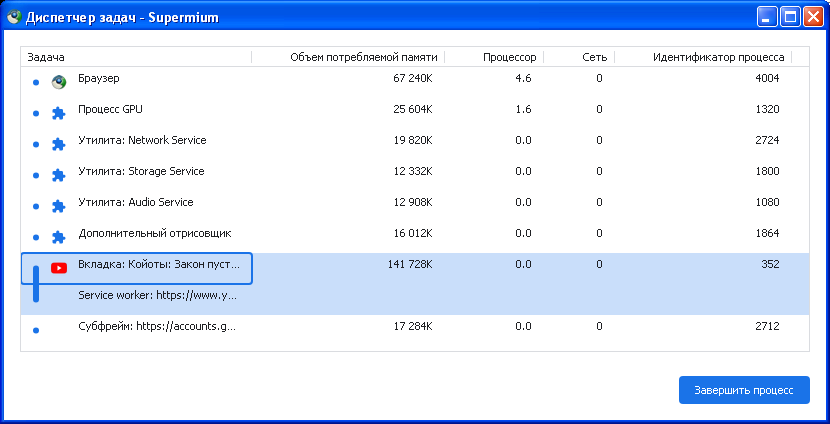Click memory value 12 332K
This screenshot has height=424, width=830.
pyautogui.click(x=413, y=172)
